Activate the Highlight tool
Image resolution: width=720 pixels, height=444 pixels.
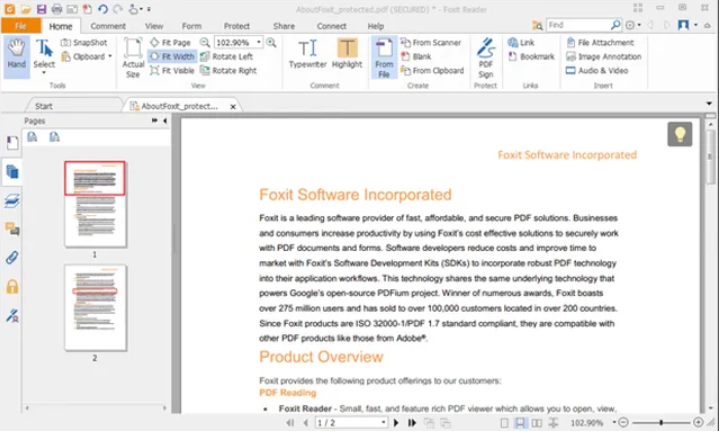click(347, 54)
